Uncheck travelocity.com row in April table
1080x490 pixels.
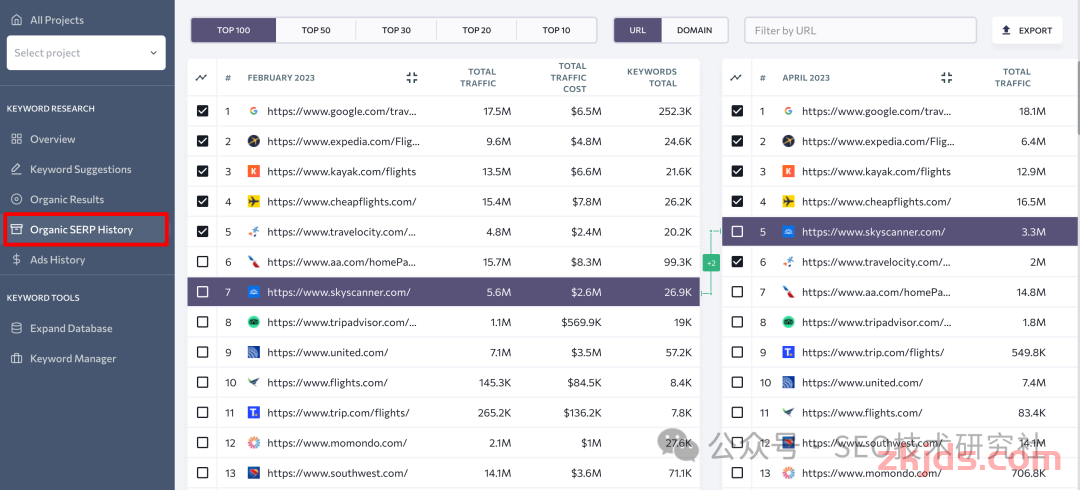pos(737,262)
